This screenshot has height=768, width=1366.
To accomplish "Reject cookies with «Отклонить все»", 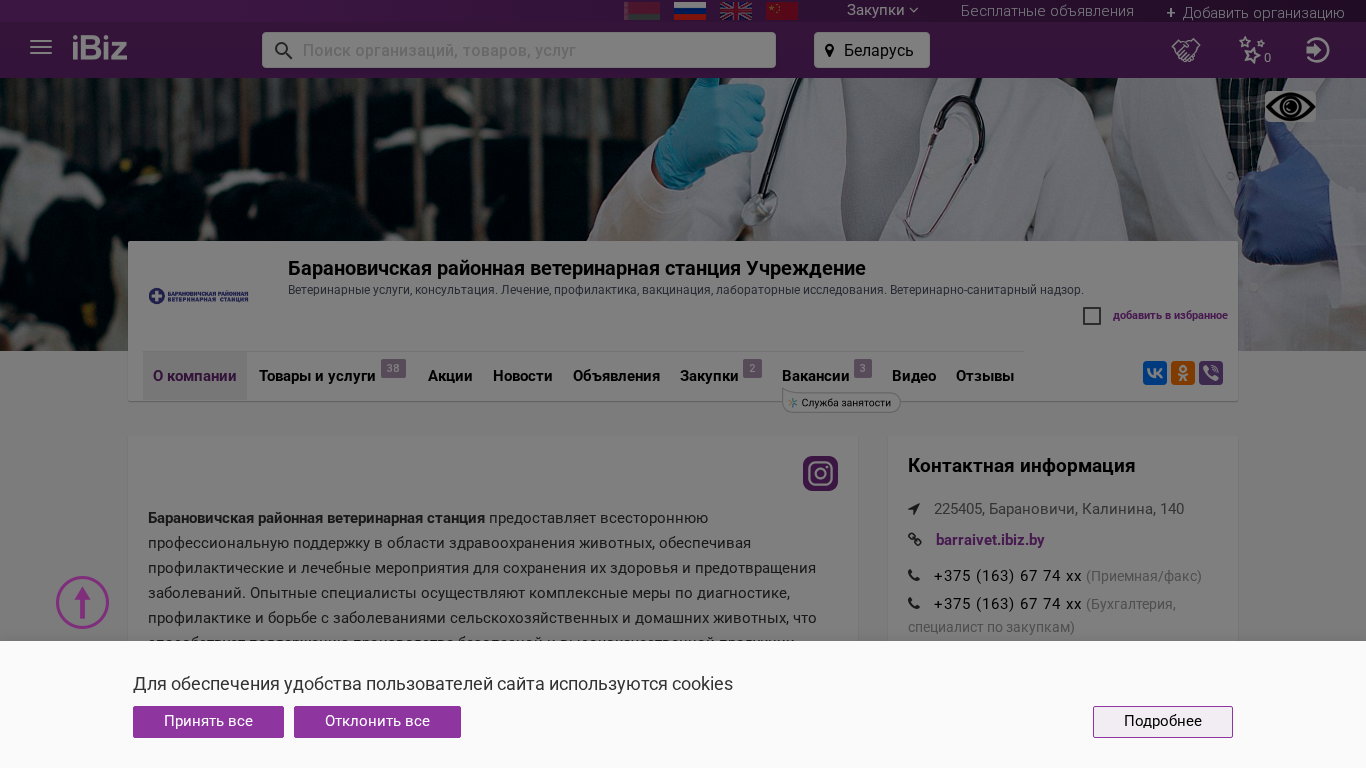I will [377, 722].
